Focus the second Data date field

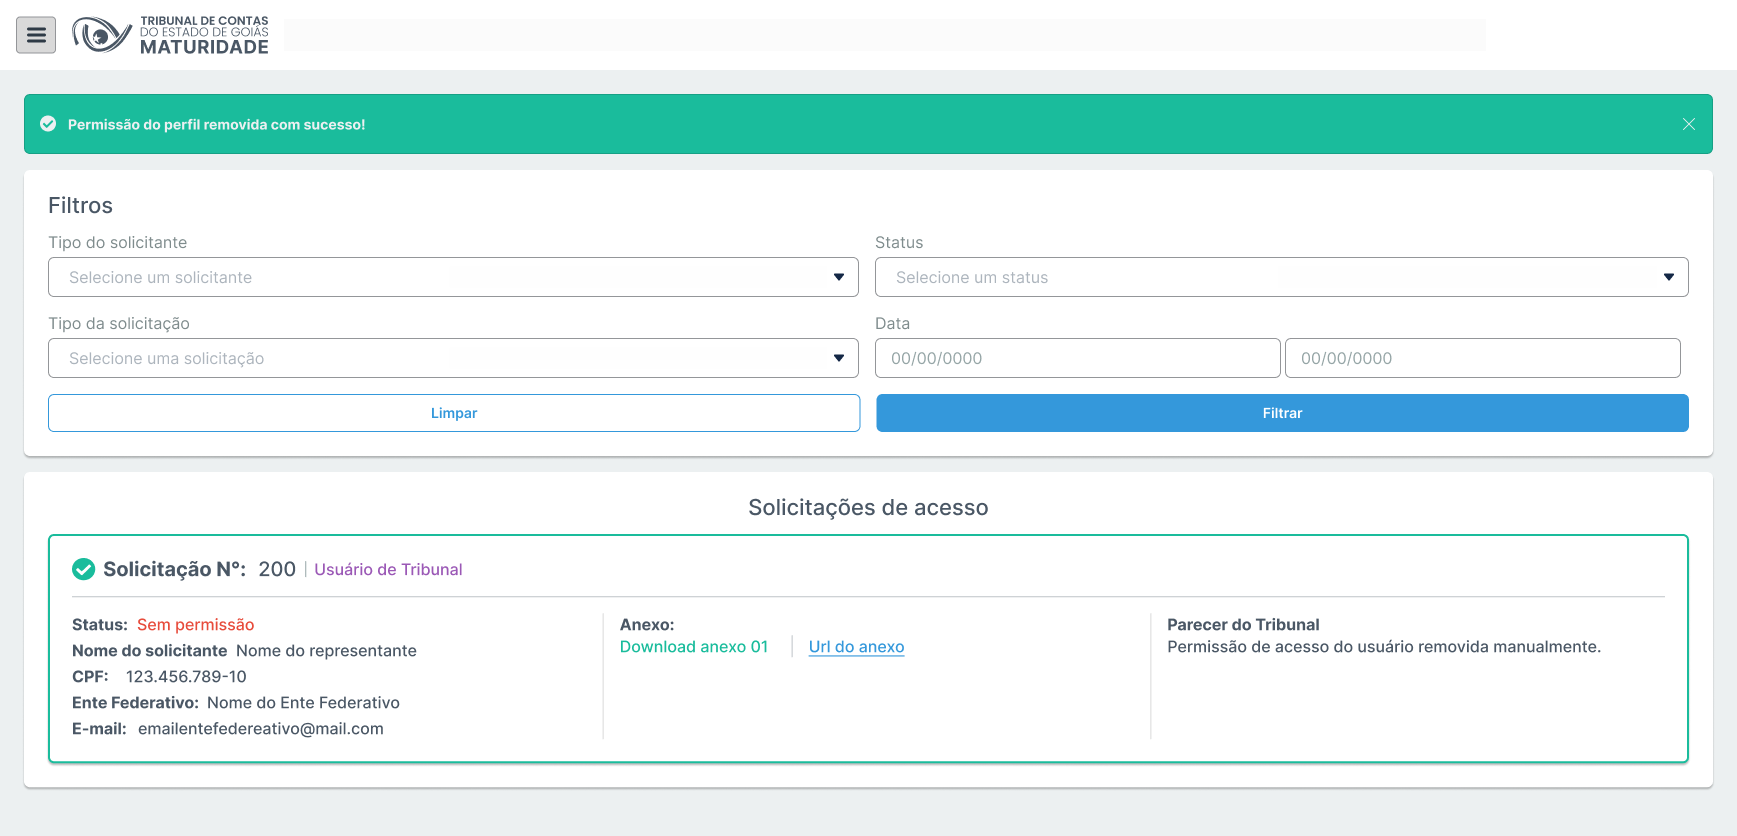point(1482,358)
